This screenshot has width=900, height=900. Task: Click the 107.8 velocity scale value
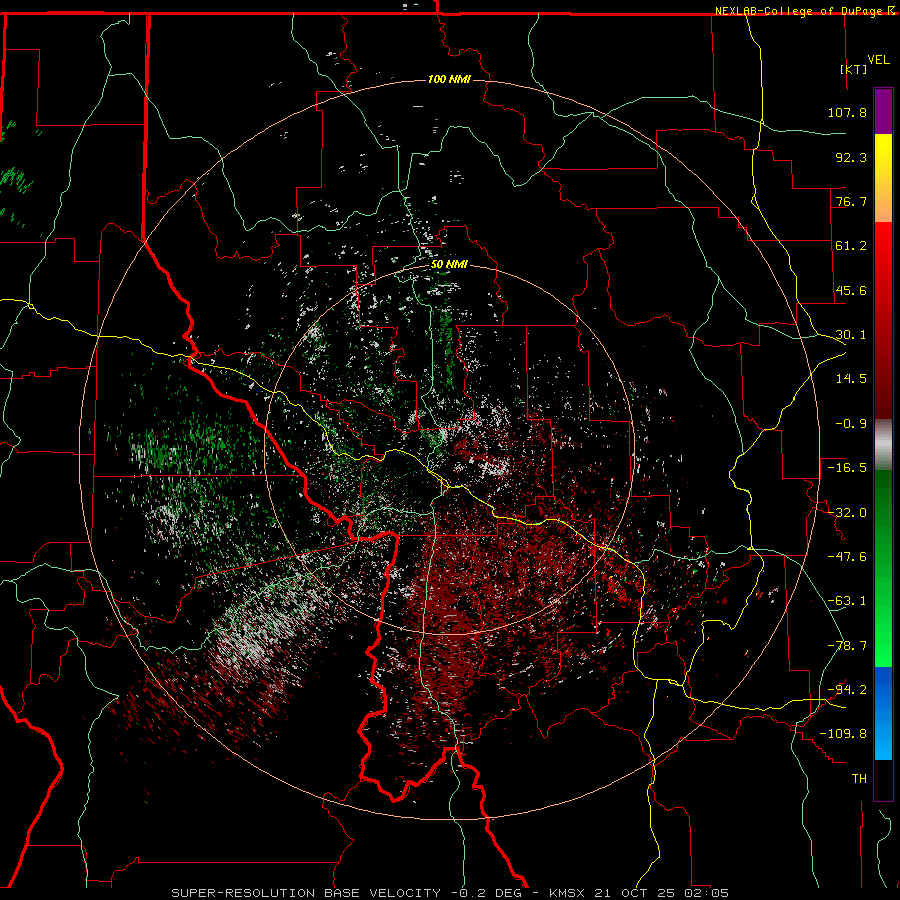[x=847, y=112]
